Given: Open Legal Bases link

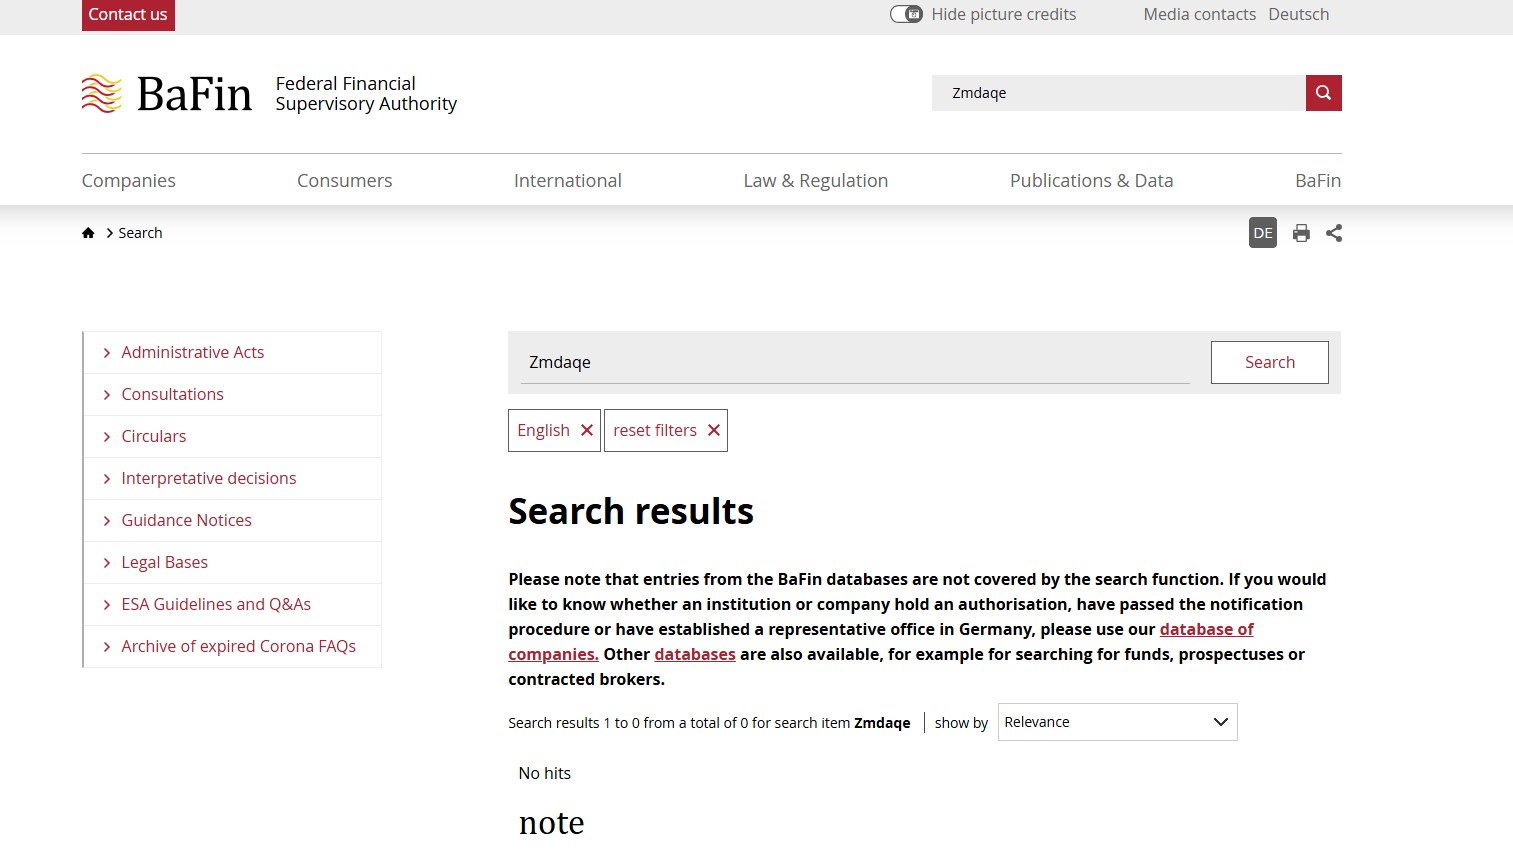Looking at the screenshot, I should click(165, 562).
